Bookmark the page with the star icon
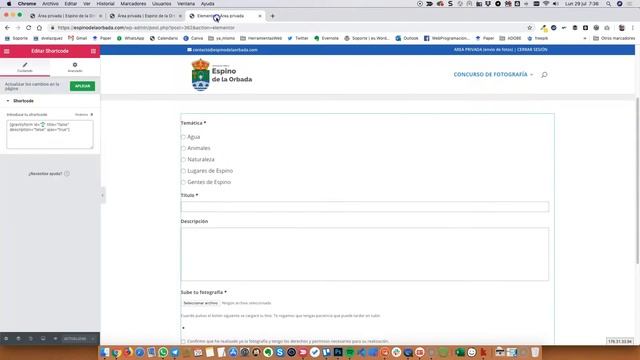Screen dimensions: 640x360 (529, 28)
